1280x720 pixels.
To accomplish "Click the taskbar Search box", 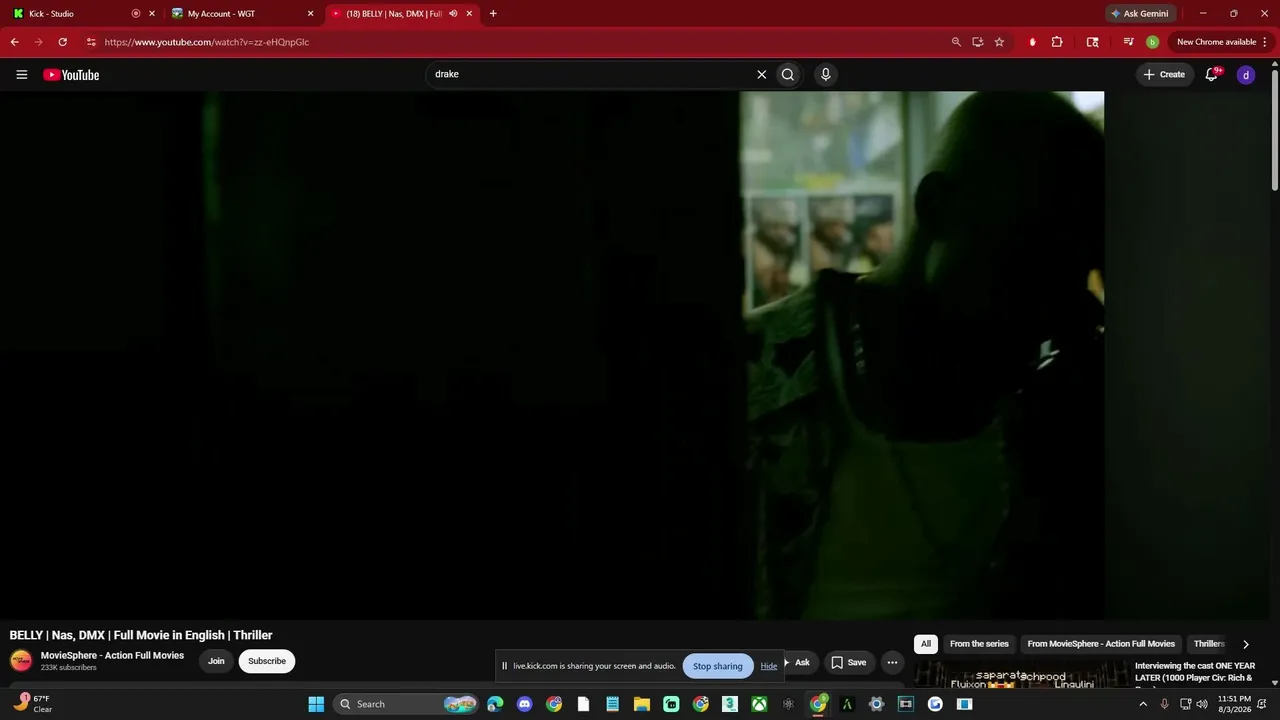I will click(x=406, y=704).
